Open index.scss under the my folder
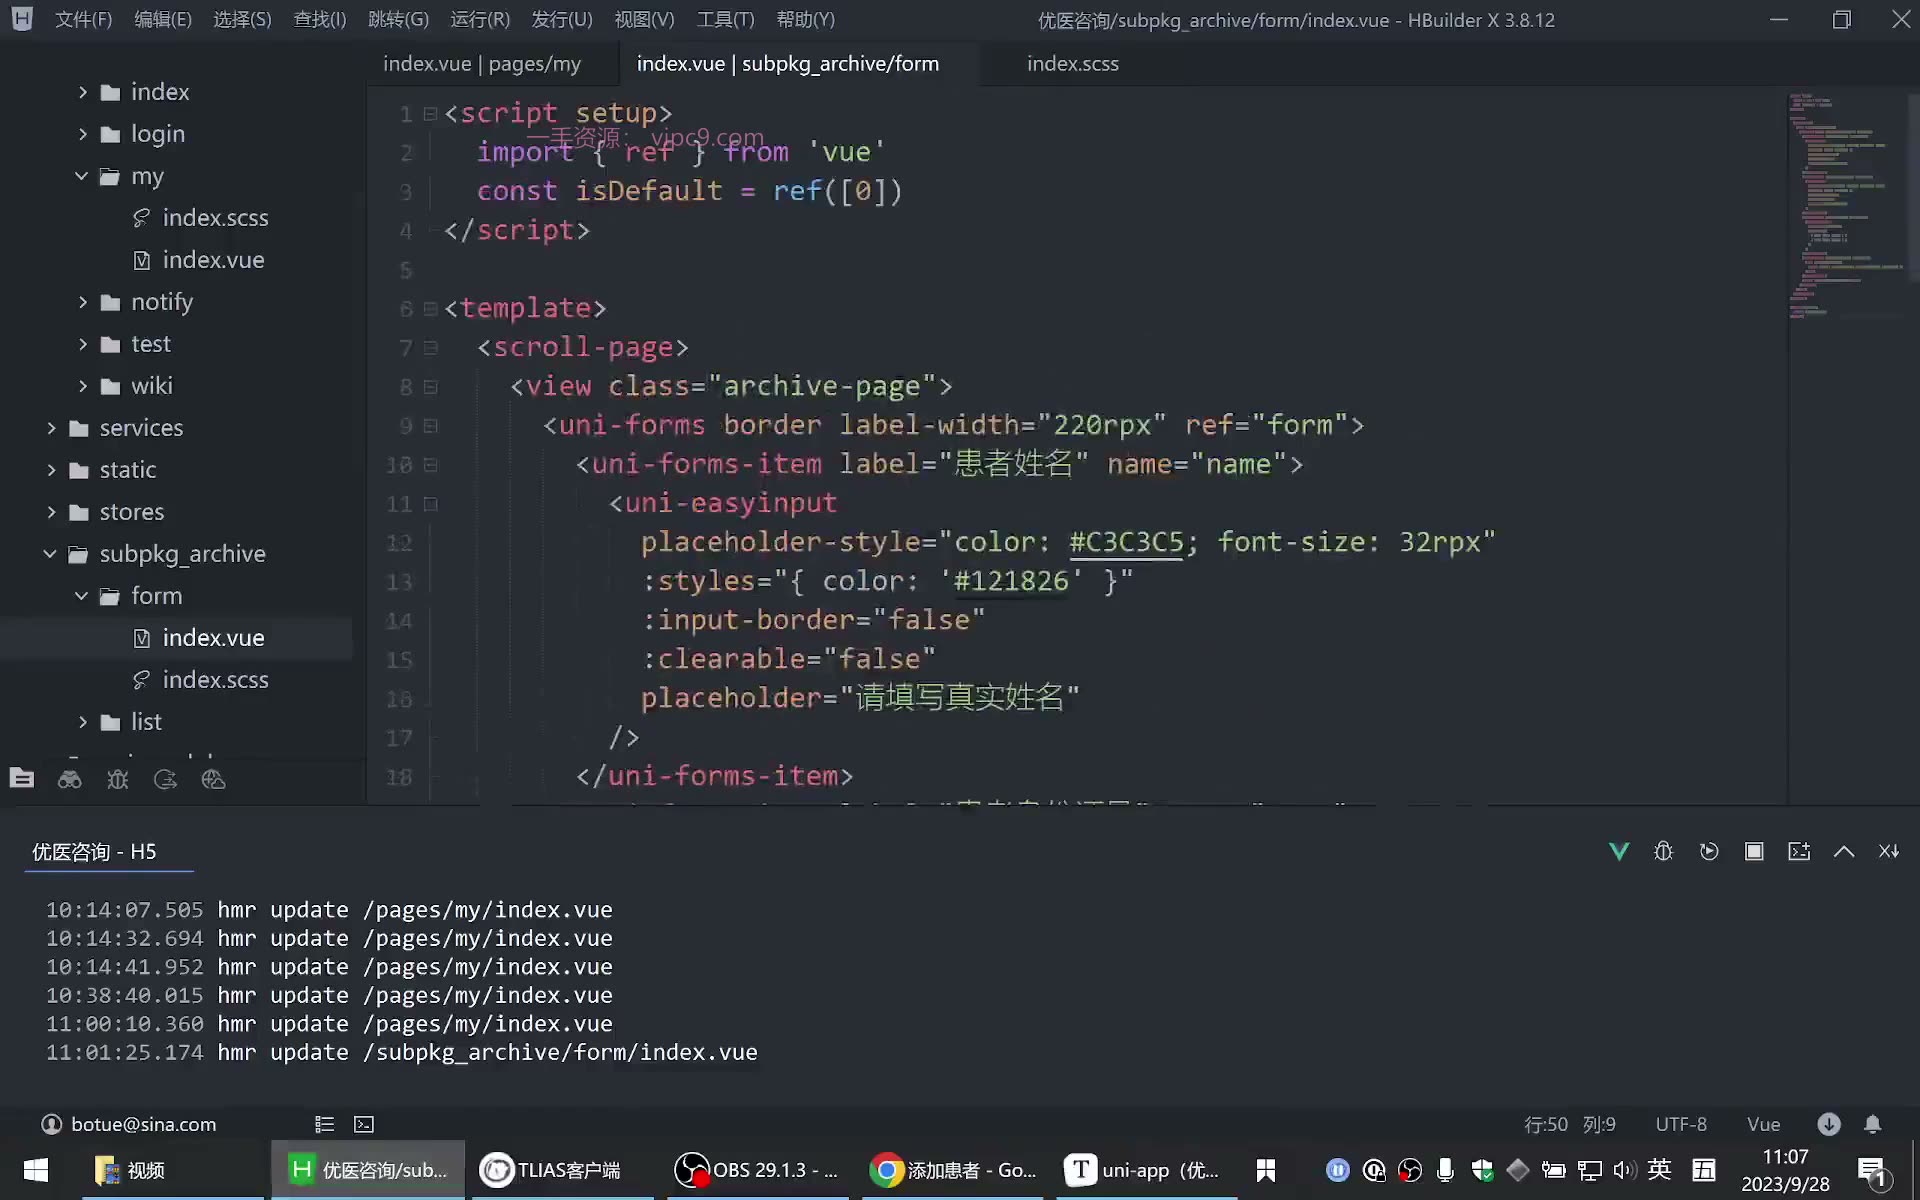This screenshot has height=1200, width=1920. click(215, 218)
